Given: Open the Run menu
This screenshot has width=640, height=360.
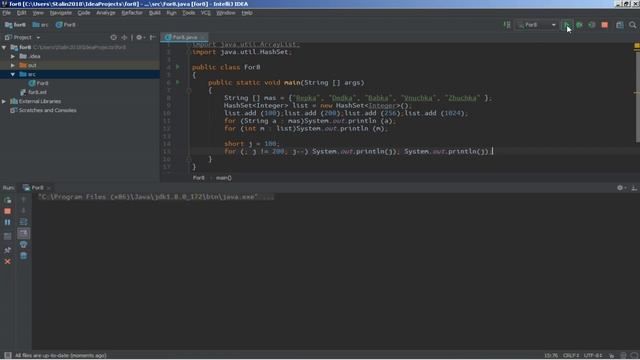Looking at the screenshot, I should pyautogui.click(x=171, y=13).
